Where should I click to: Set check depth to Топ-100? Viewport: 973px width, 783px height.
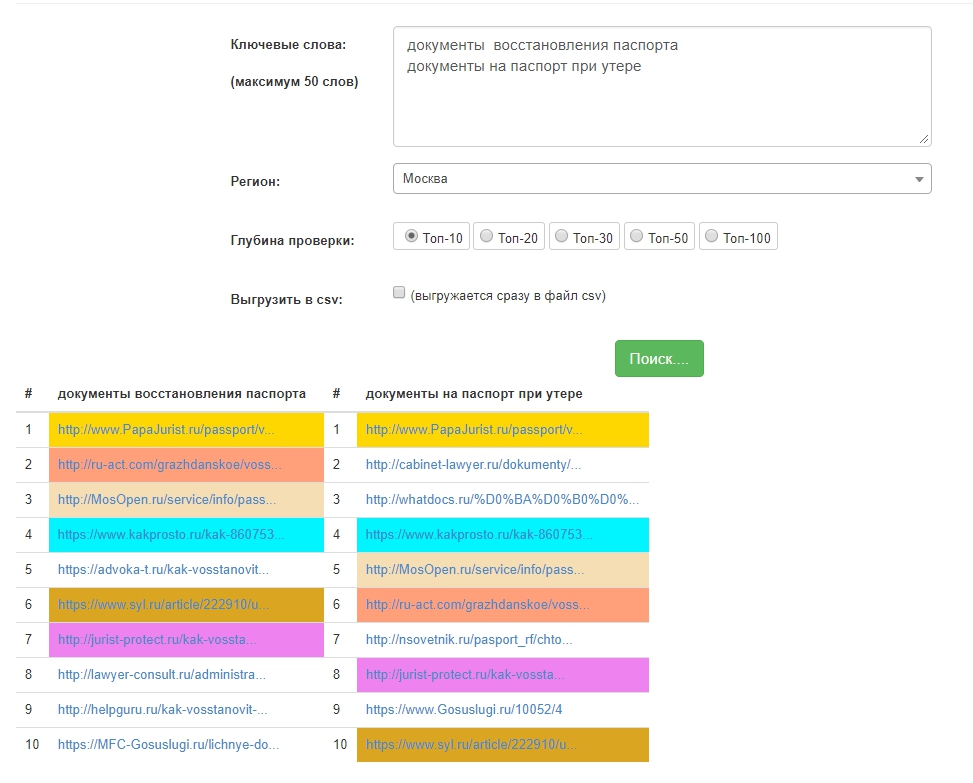click(x=711, y=237)
